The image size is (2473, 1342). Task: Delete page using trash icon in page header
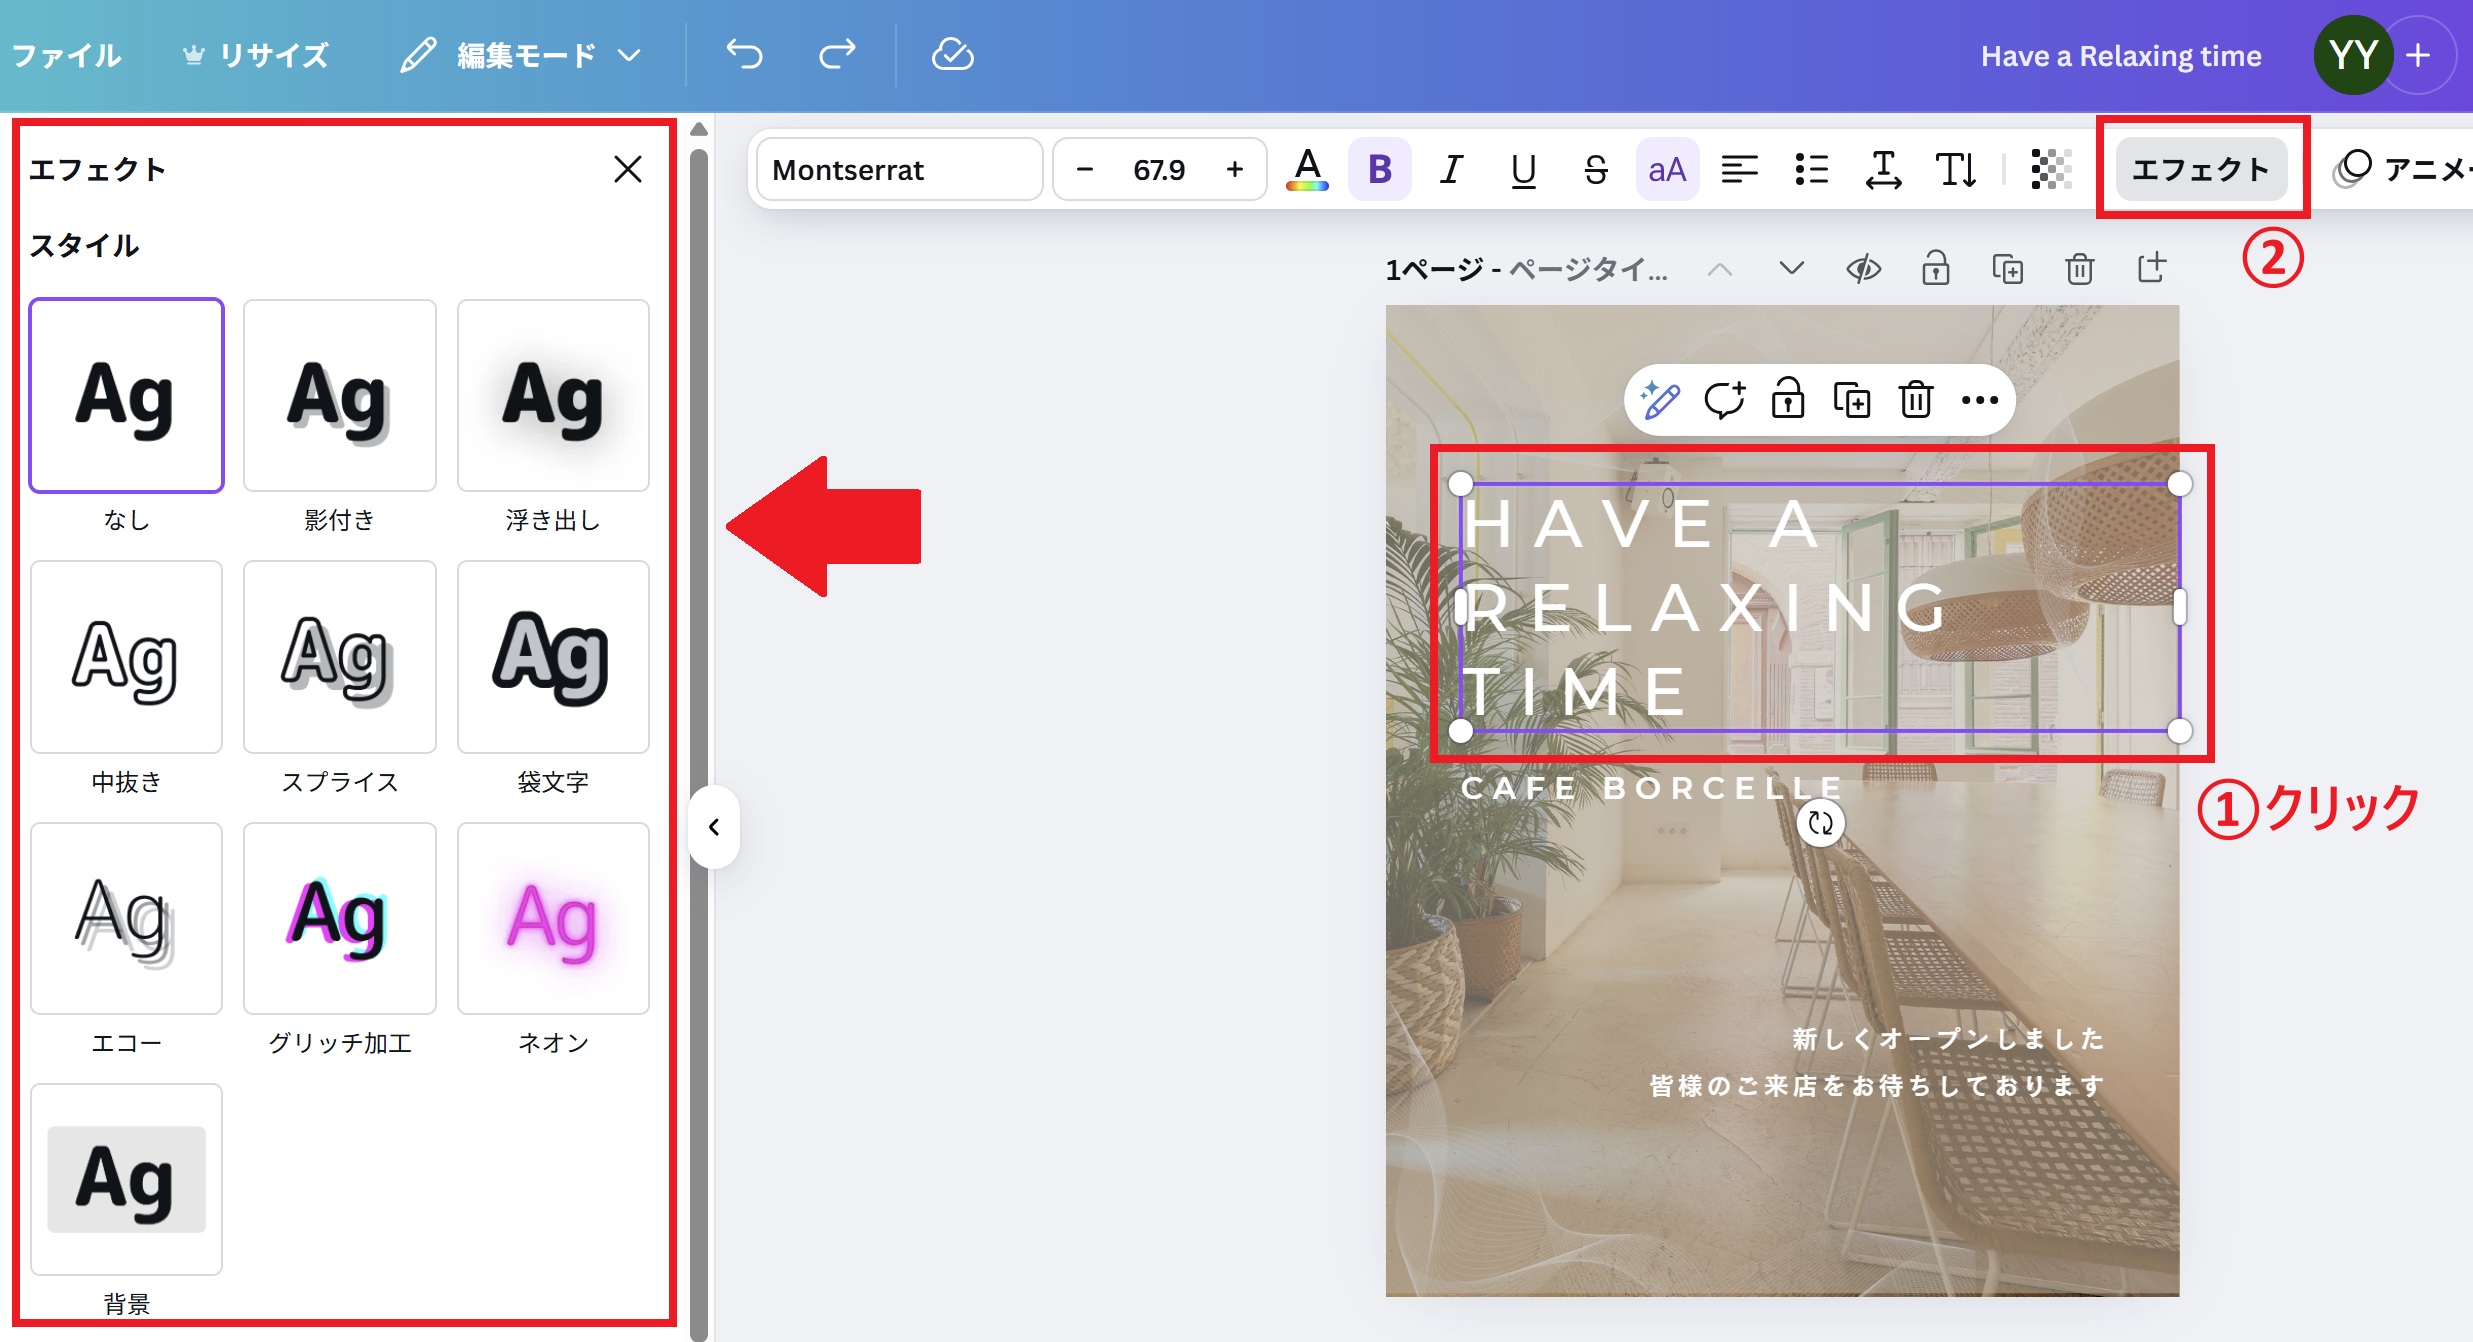click(x=2079, y=269)
